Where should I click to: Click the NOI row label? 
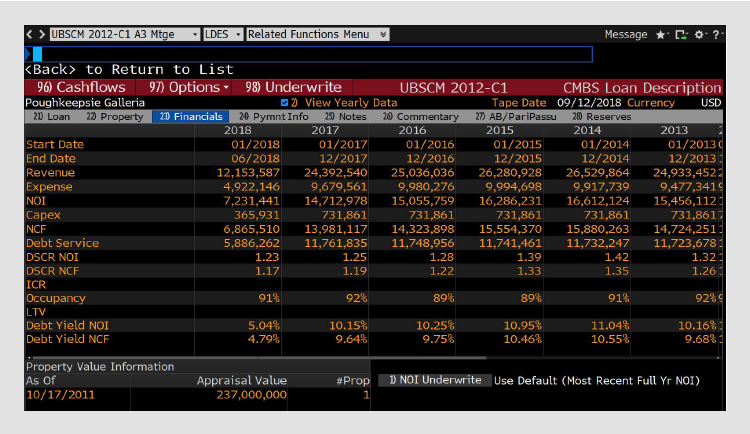click(36, 201)
